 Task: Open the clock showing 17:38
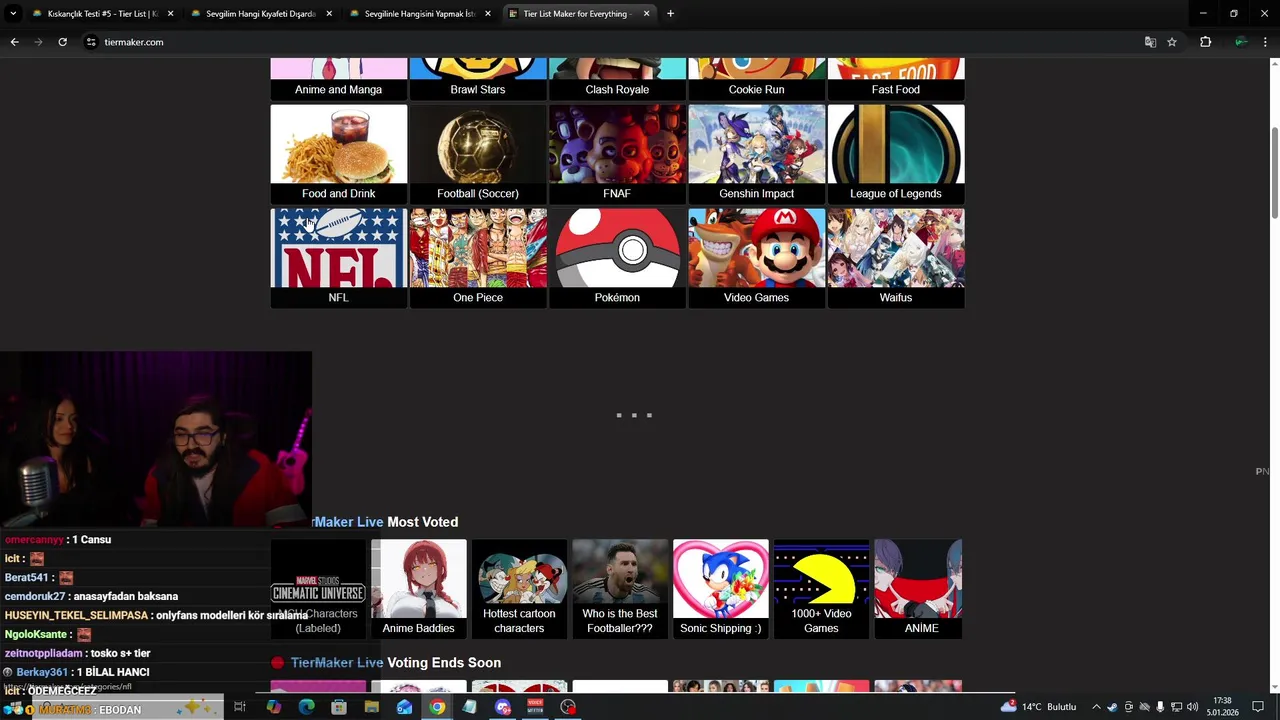pyautogui.click(x=1222, y=707)
